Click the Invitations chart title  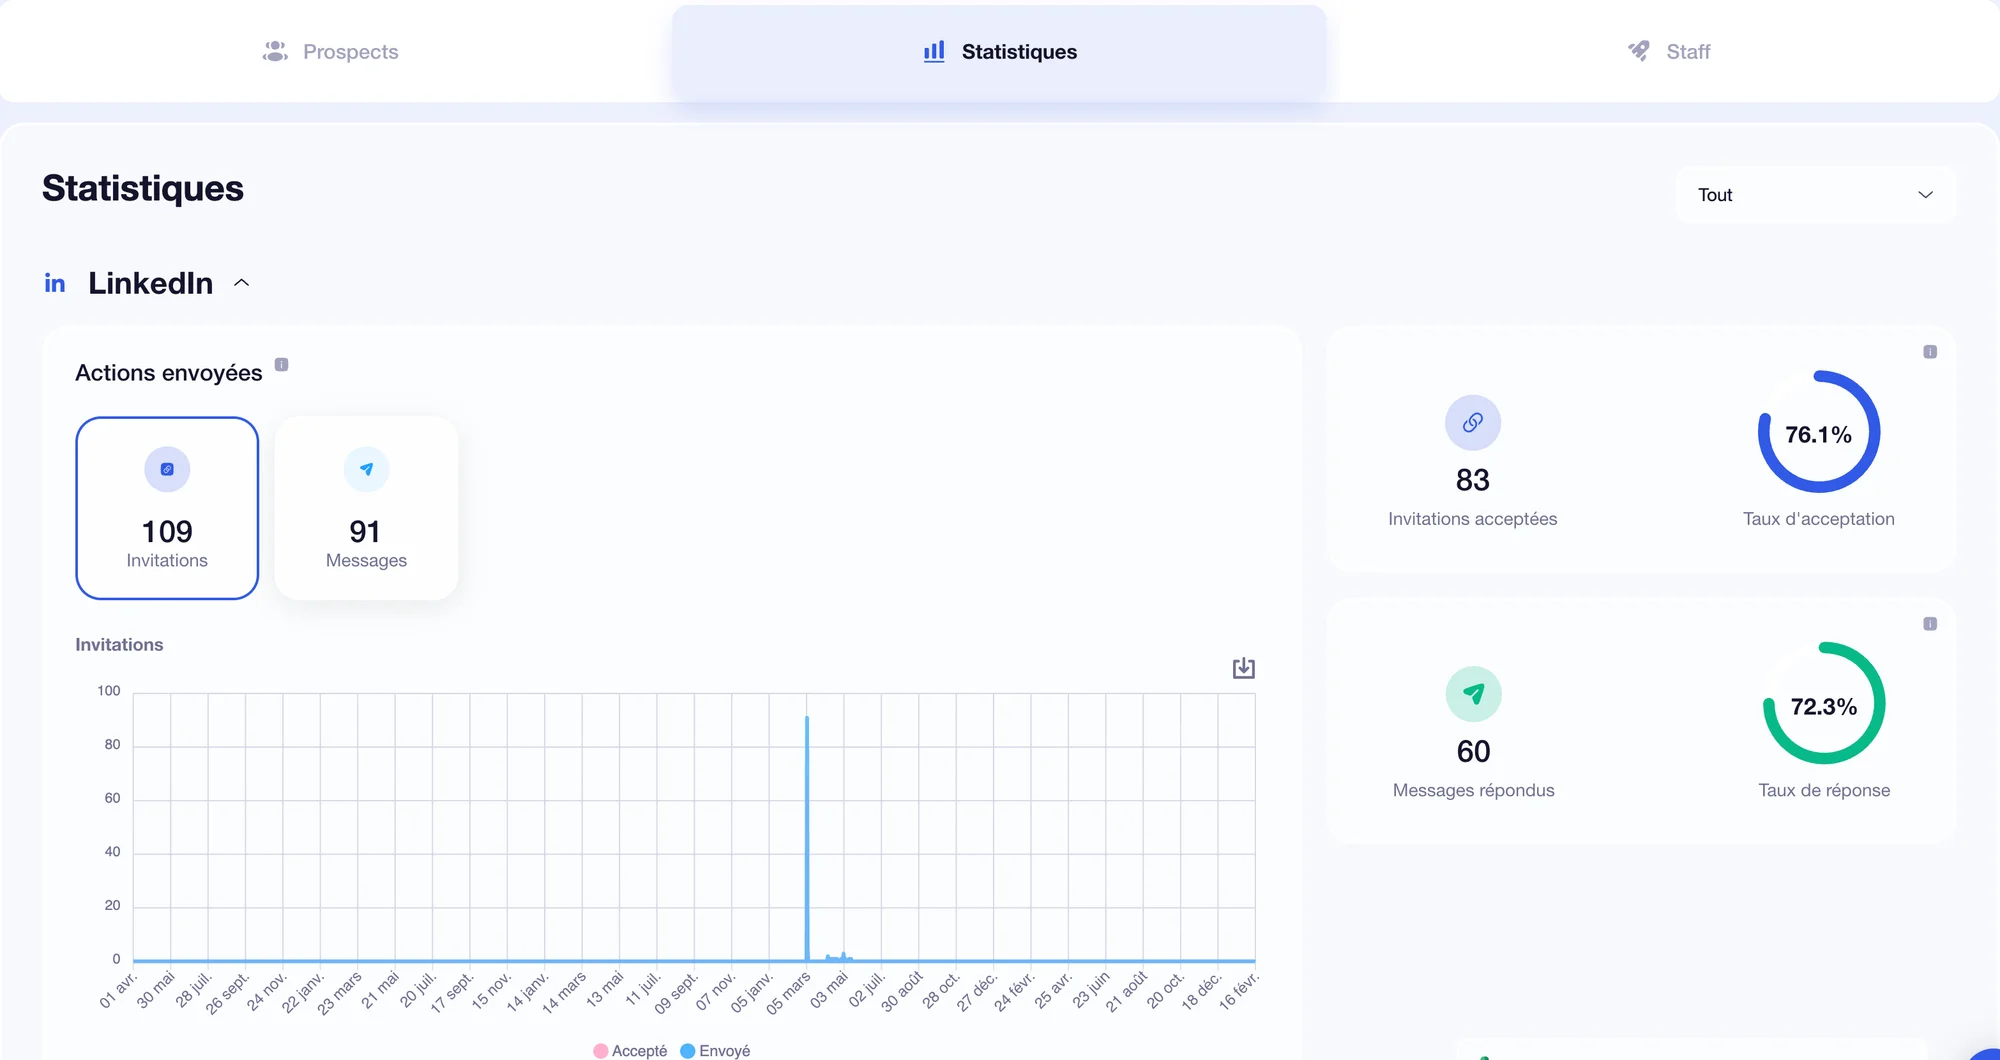coord(119,645)
